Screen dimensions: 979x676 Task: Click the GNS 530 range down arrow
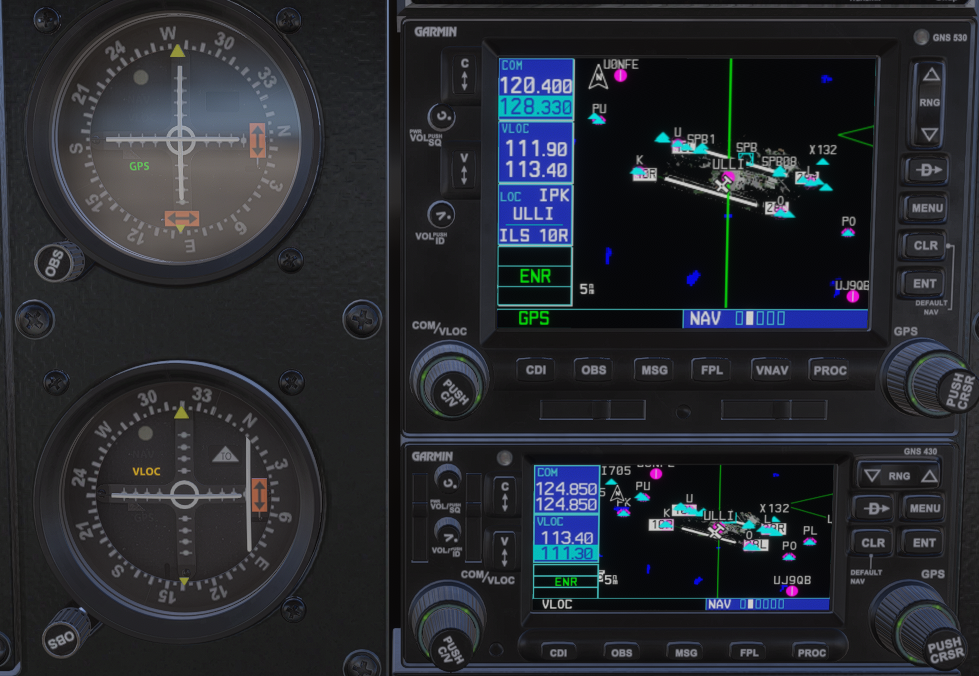[x=930, y=133]
